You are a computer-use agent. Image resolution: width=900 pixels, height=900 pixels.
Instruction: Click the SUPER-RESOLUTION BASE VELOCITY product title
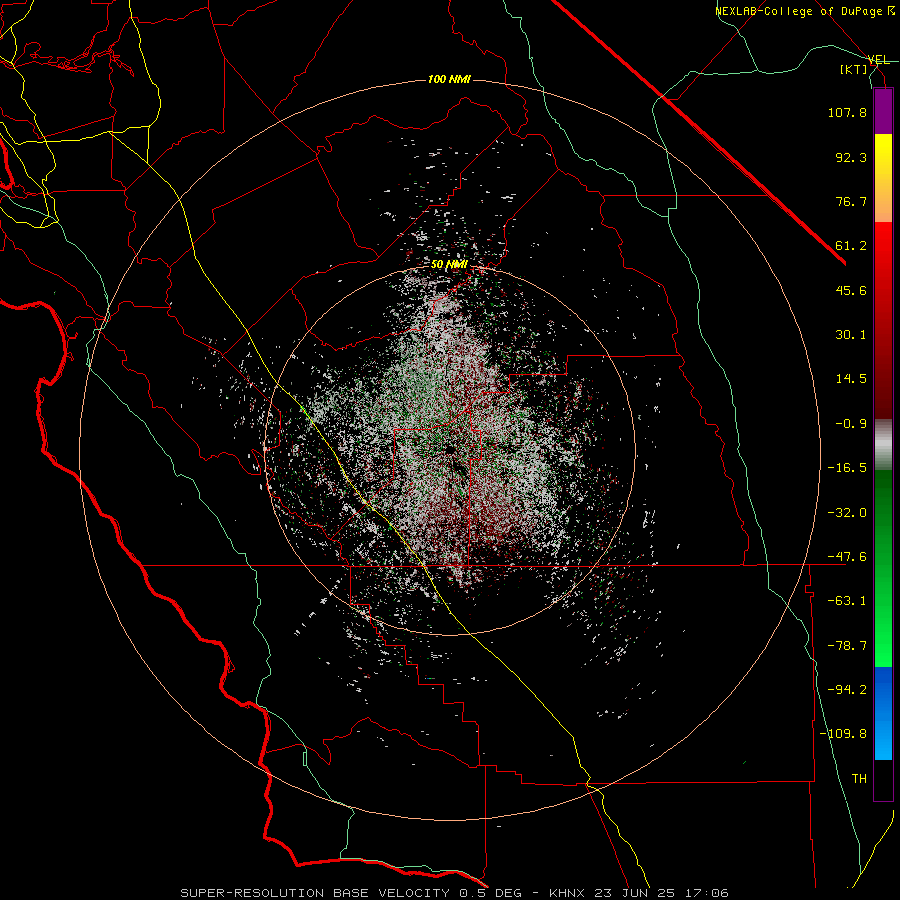coord(315,893)
